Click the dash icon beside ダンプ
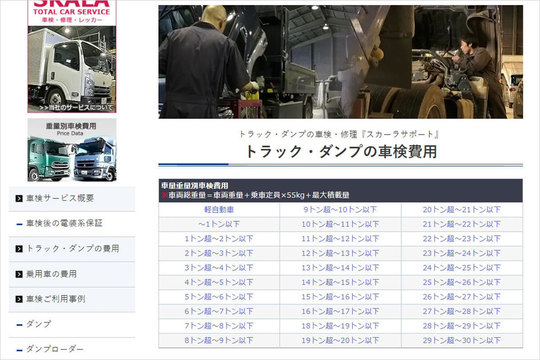540x360 pixels. coord(19,325)
